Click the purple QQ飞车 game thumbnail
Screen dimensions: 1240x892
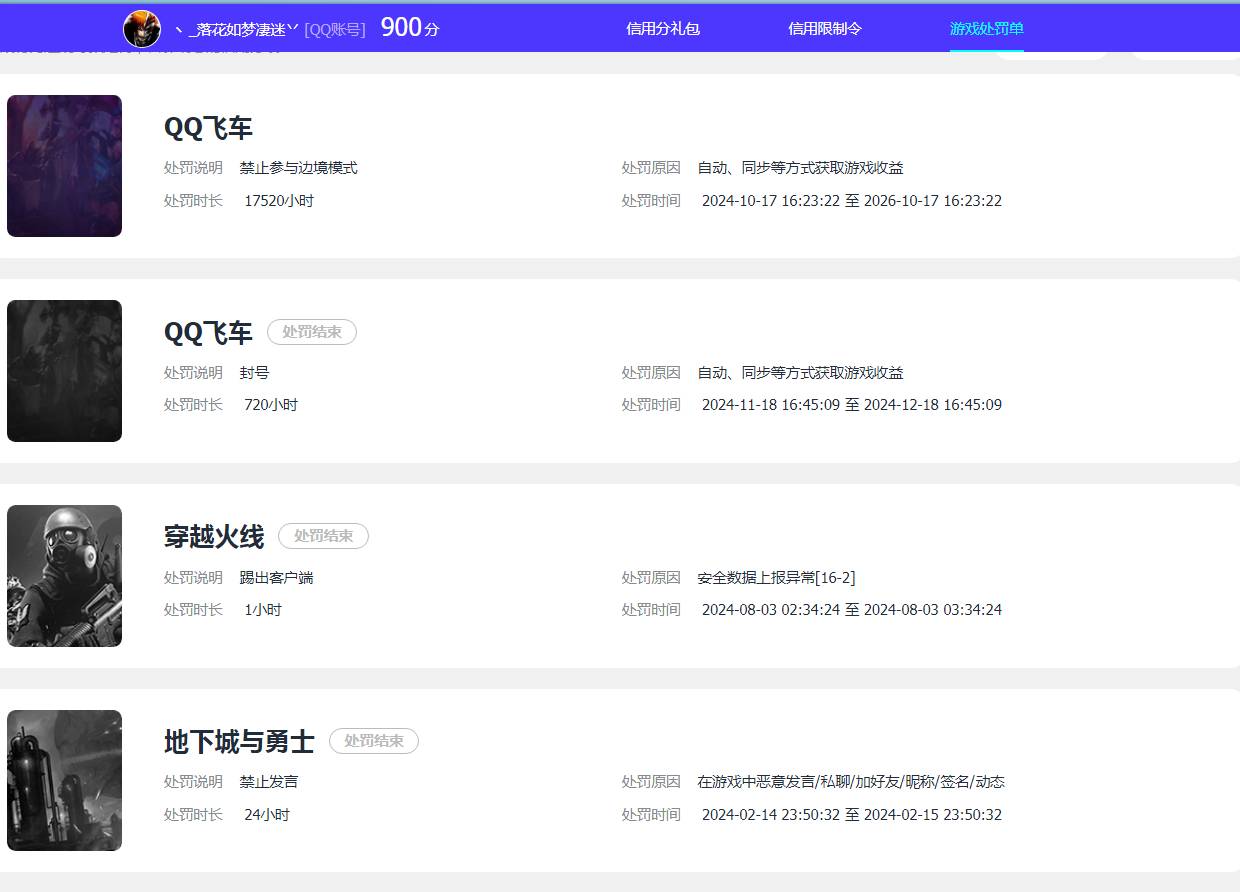coord(64,166)
